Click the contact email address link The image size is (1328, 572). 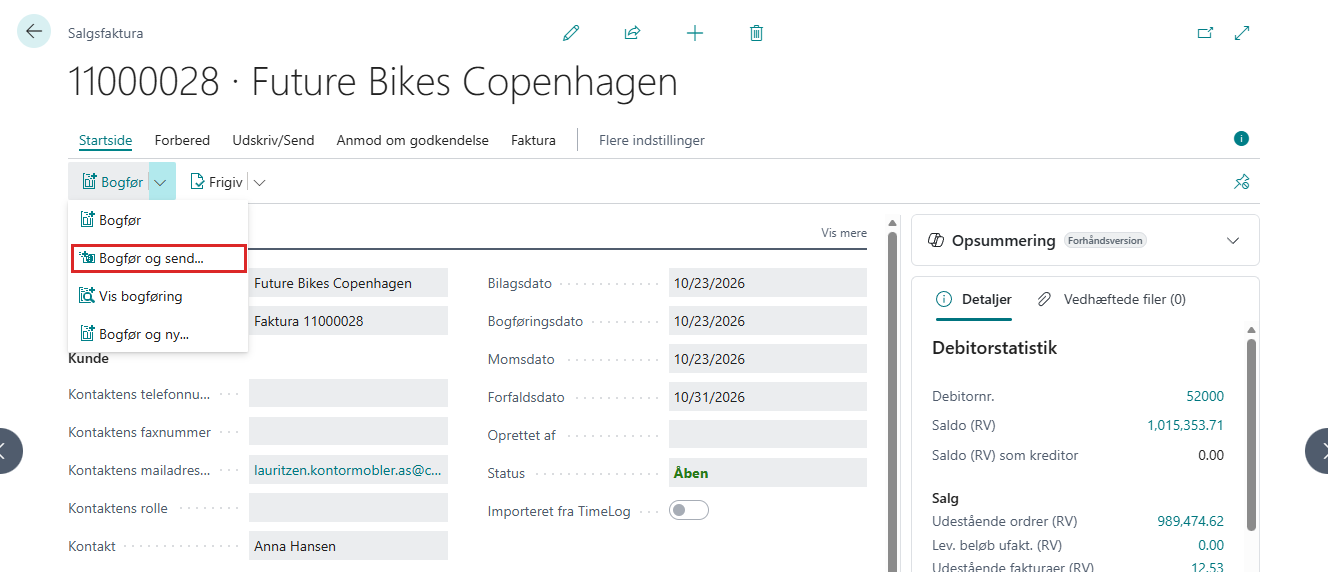(347, 470)
